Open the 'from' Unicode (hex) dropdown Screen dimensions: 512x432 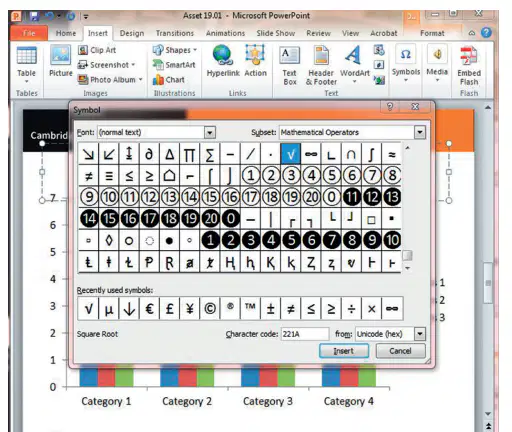point(420,334)
